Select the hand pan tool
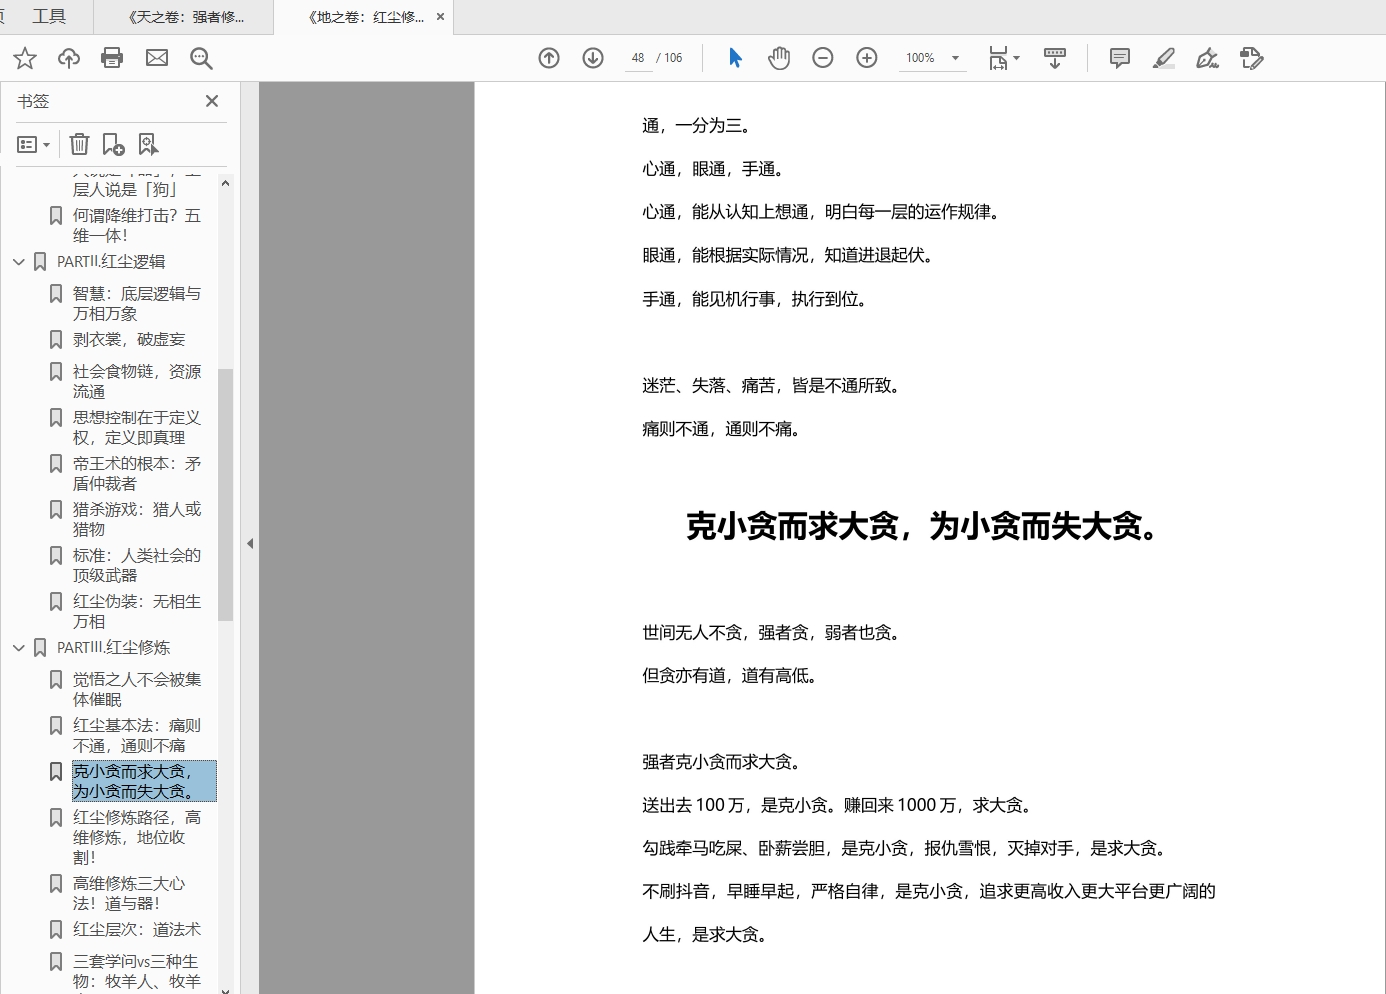Image resolution: width=1386 pixels, height=994 pixels. (x=779, y=58)
